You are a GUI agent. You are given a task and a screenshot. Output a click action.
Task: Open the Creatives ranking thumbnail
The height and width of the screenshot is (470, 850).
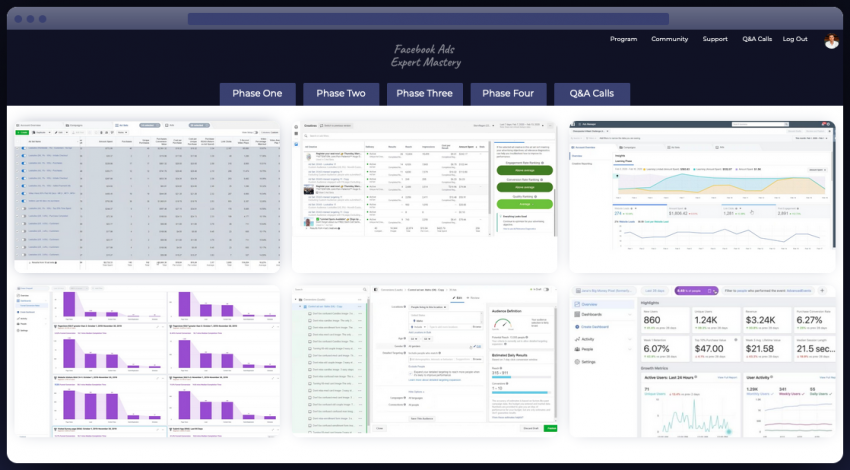(424, 196)
